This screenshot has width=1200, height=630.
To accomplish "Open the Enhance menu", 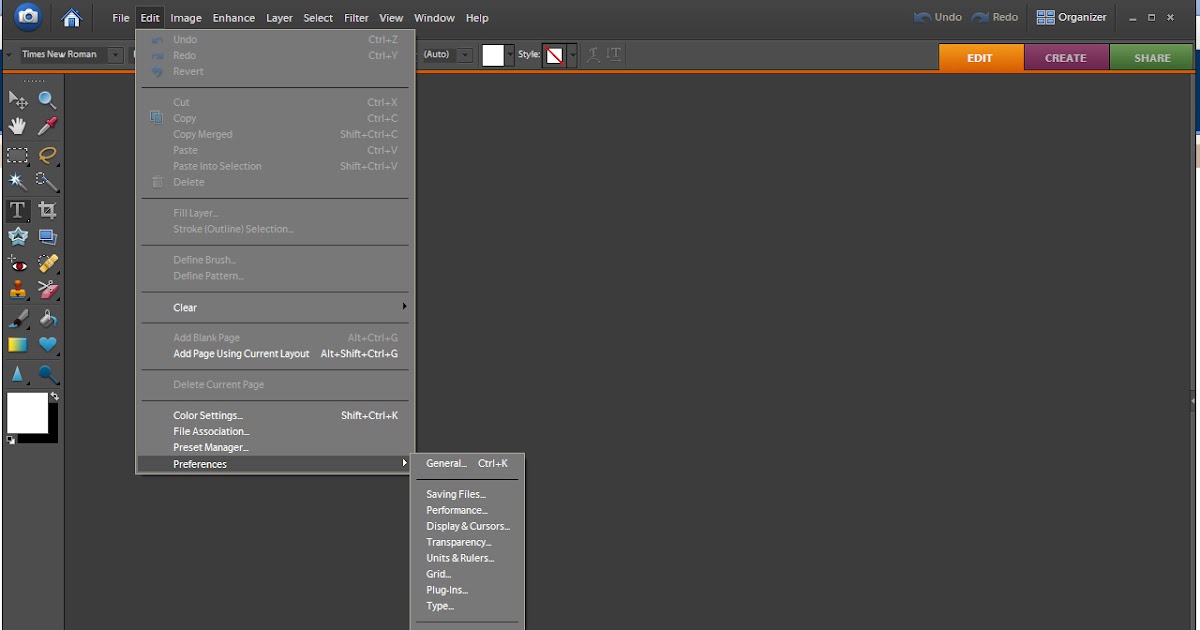I will click(234, 18).
